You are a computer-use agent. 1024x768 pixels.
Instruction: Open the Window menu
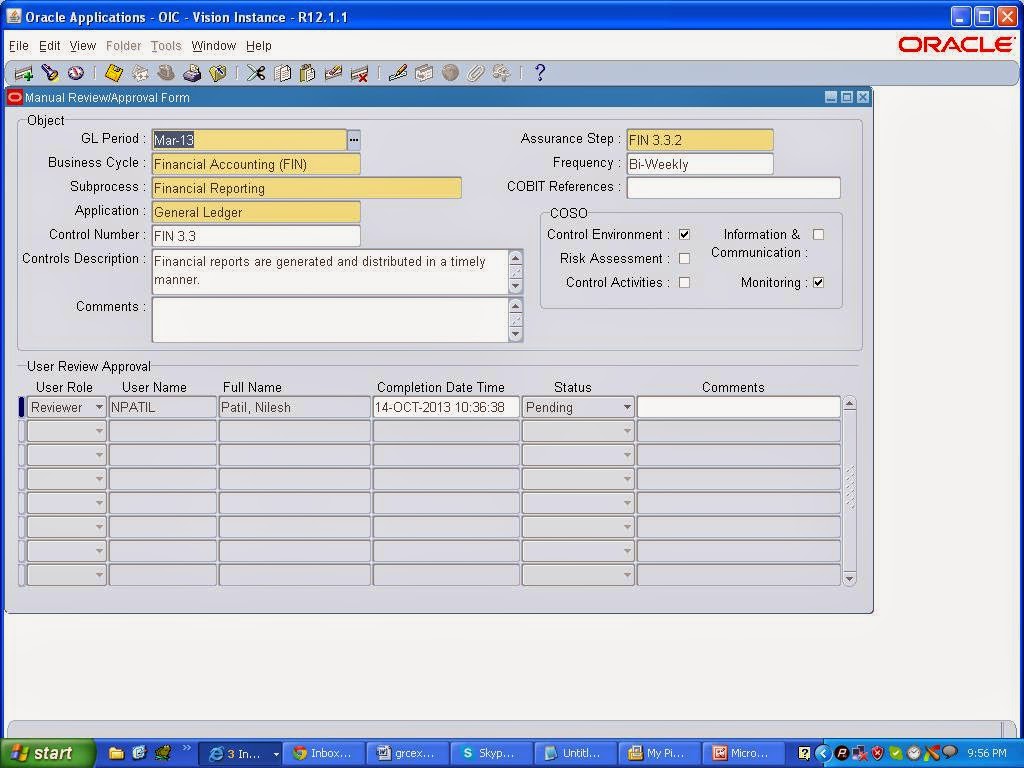pos(214,46)
